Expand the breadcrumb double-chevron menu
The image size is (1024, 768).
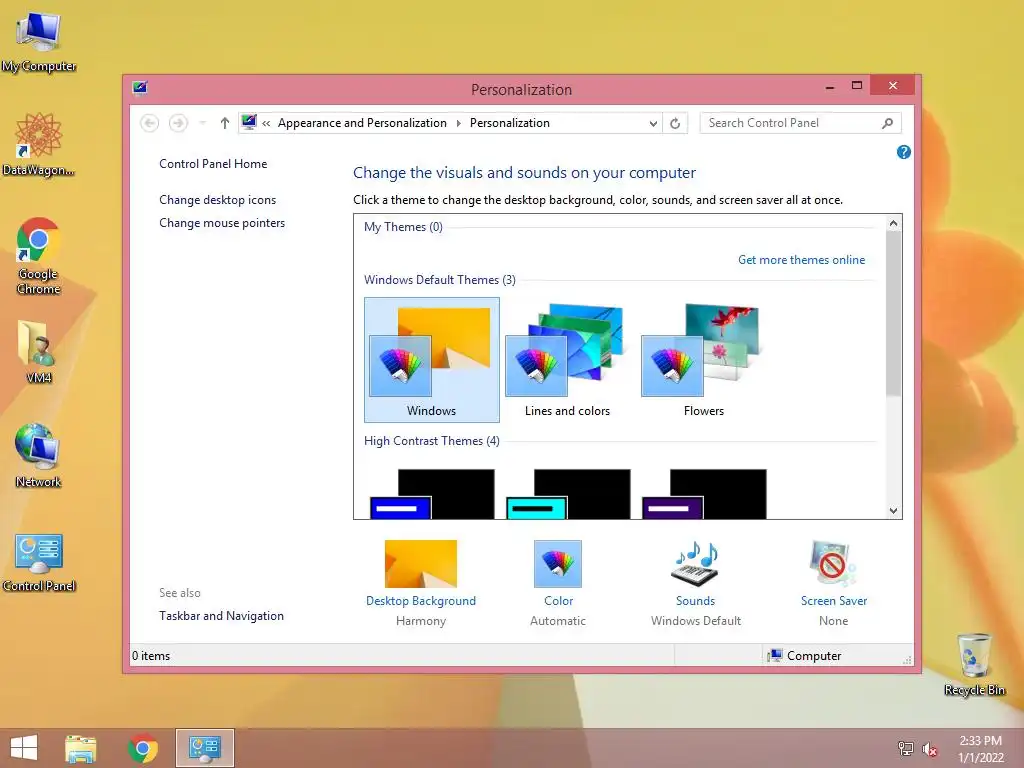(266, 123)
